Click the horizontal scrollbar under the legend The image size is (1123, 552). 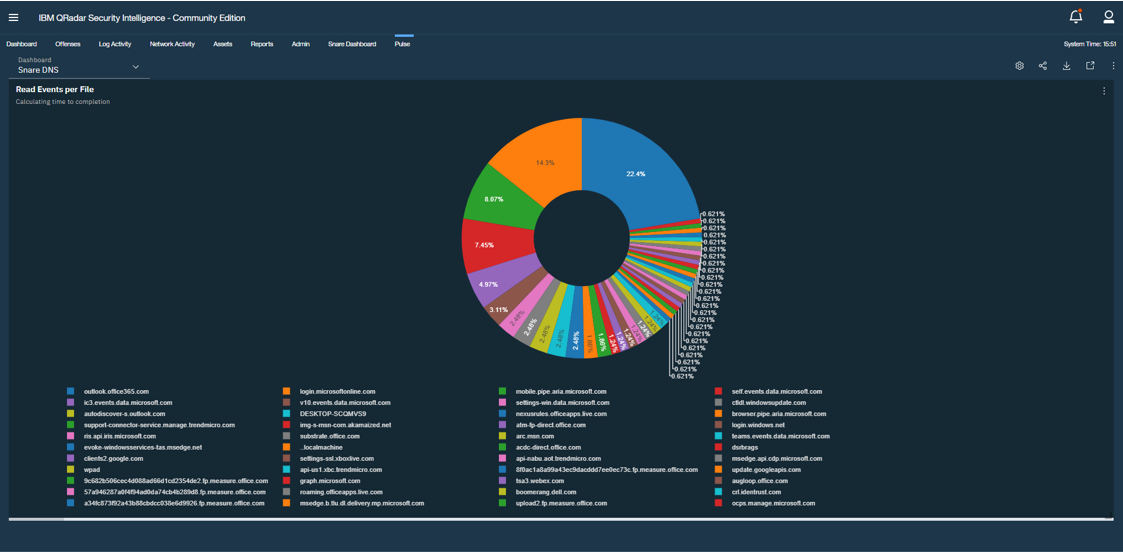(562, 518)
